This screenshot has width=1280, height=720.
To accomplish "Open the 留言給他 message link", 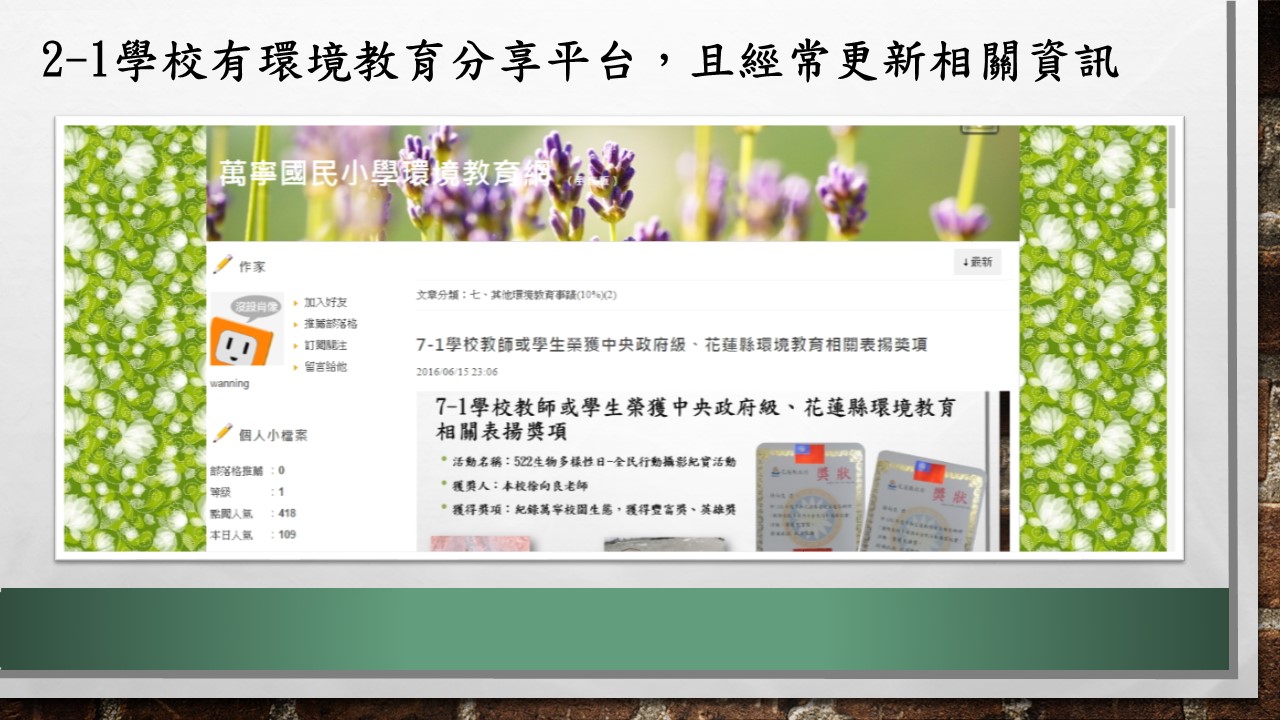I will 326,367.
